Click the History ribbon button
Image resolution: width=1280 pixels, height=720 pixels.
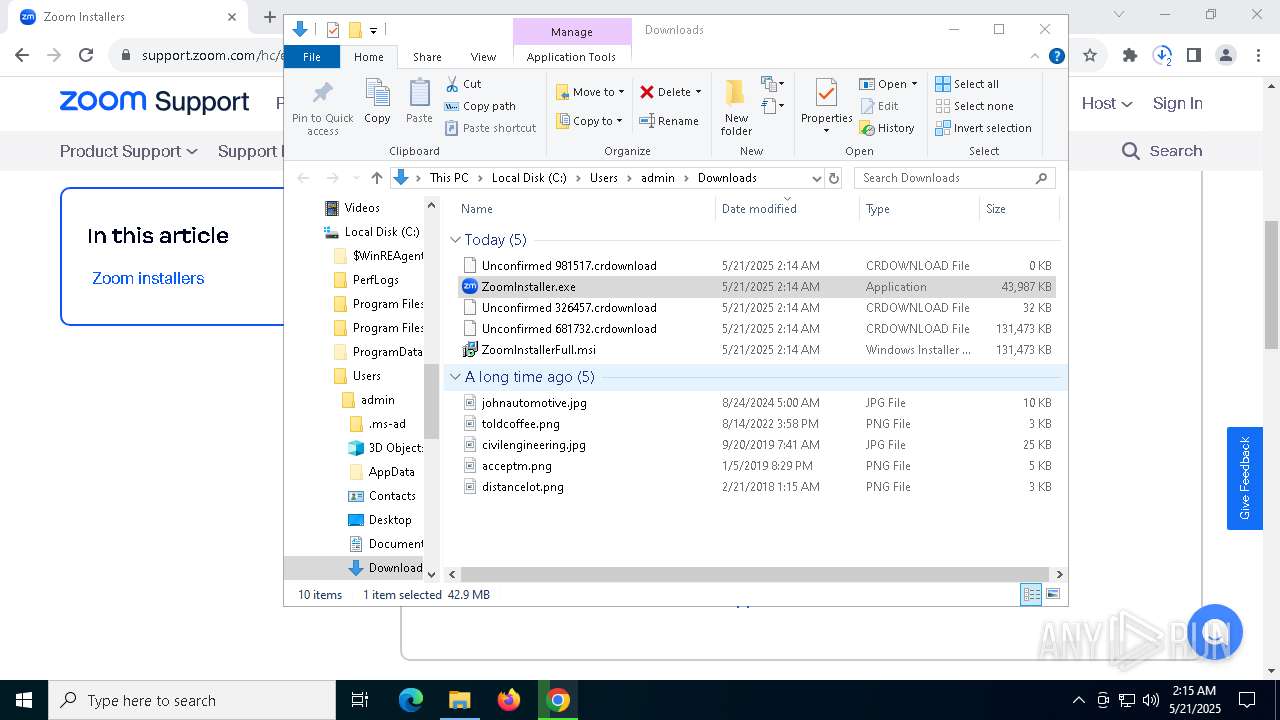point(887,128)
